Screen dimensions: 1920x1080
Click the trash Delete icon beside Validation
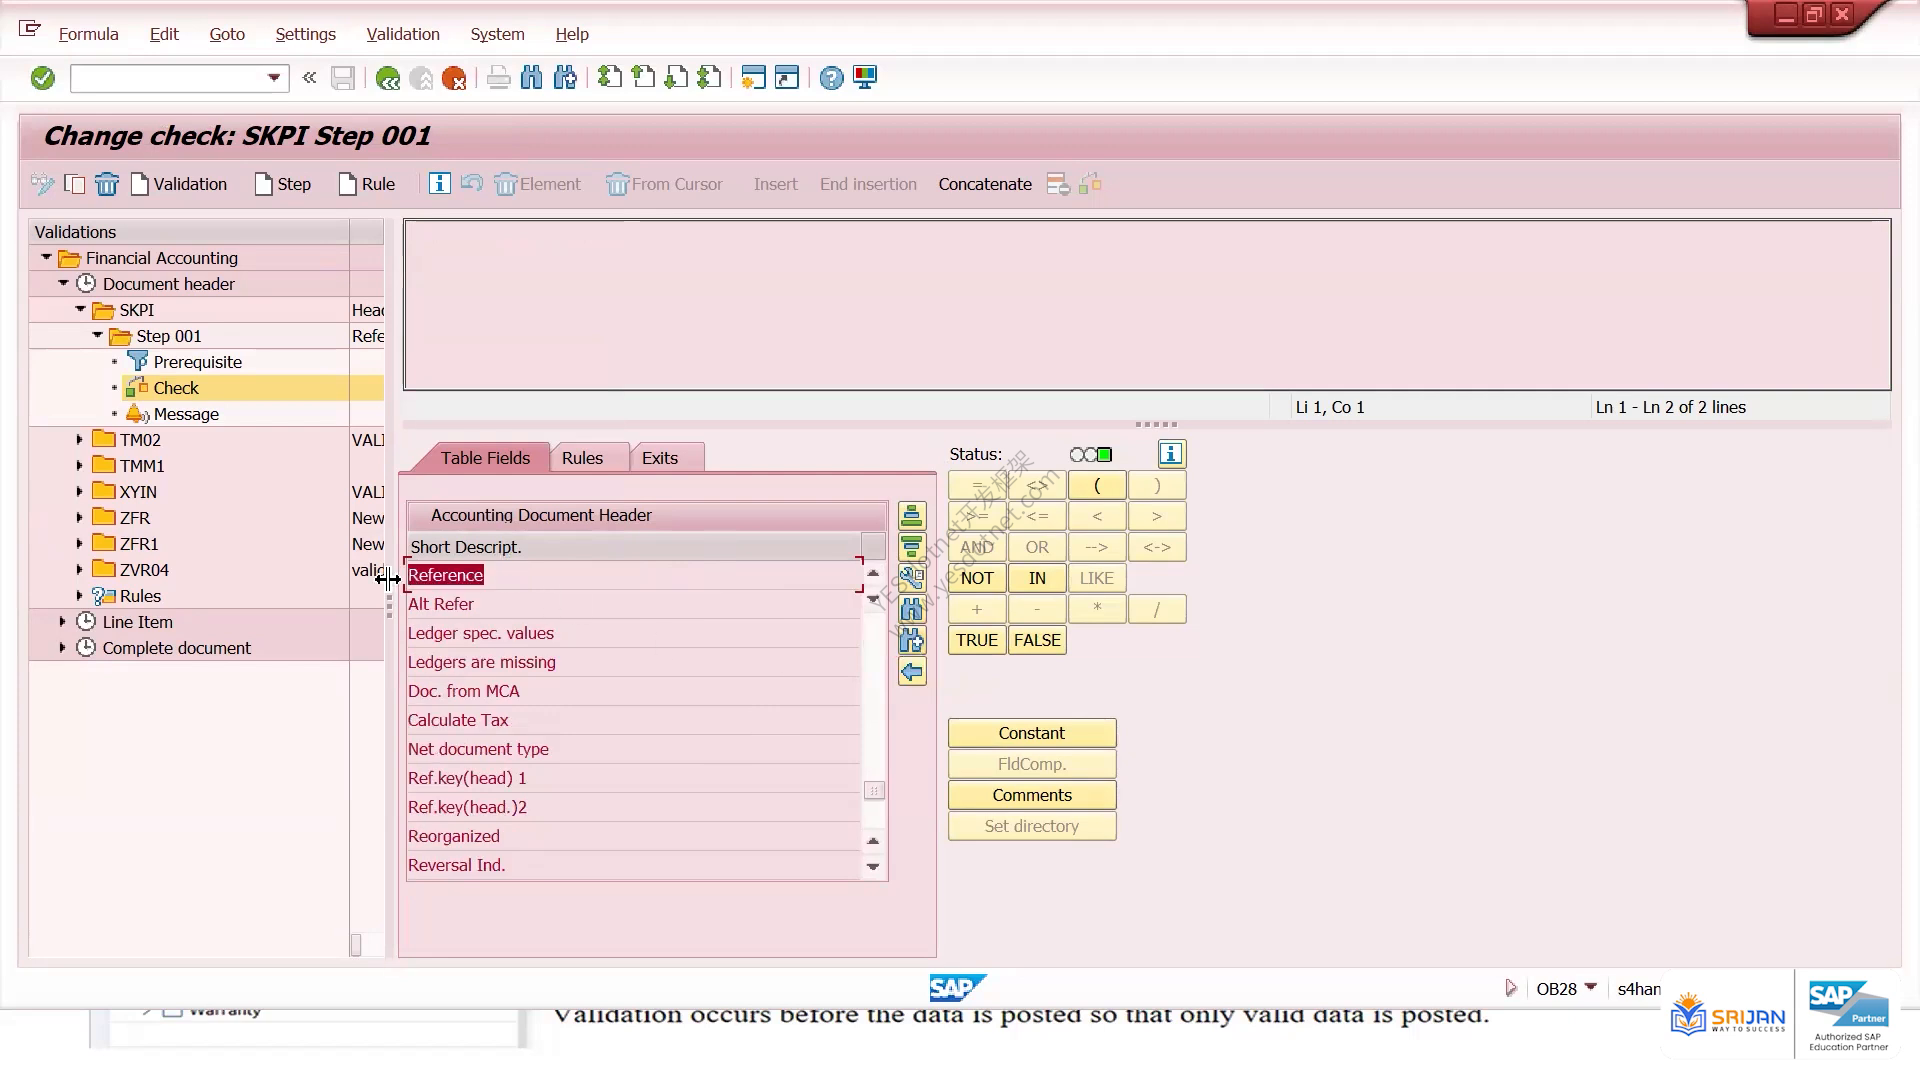click(x=107, y=184)
